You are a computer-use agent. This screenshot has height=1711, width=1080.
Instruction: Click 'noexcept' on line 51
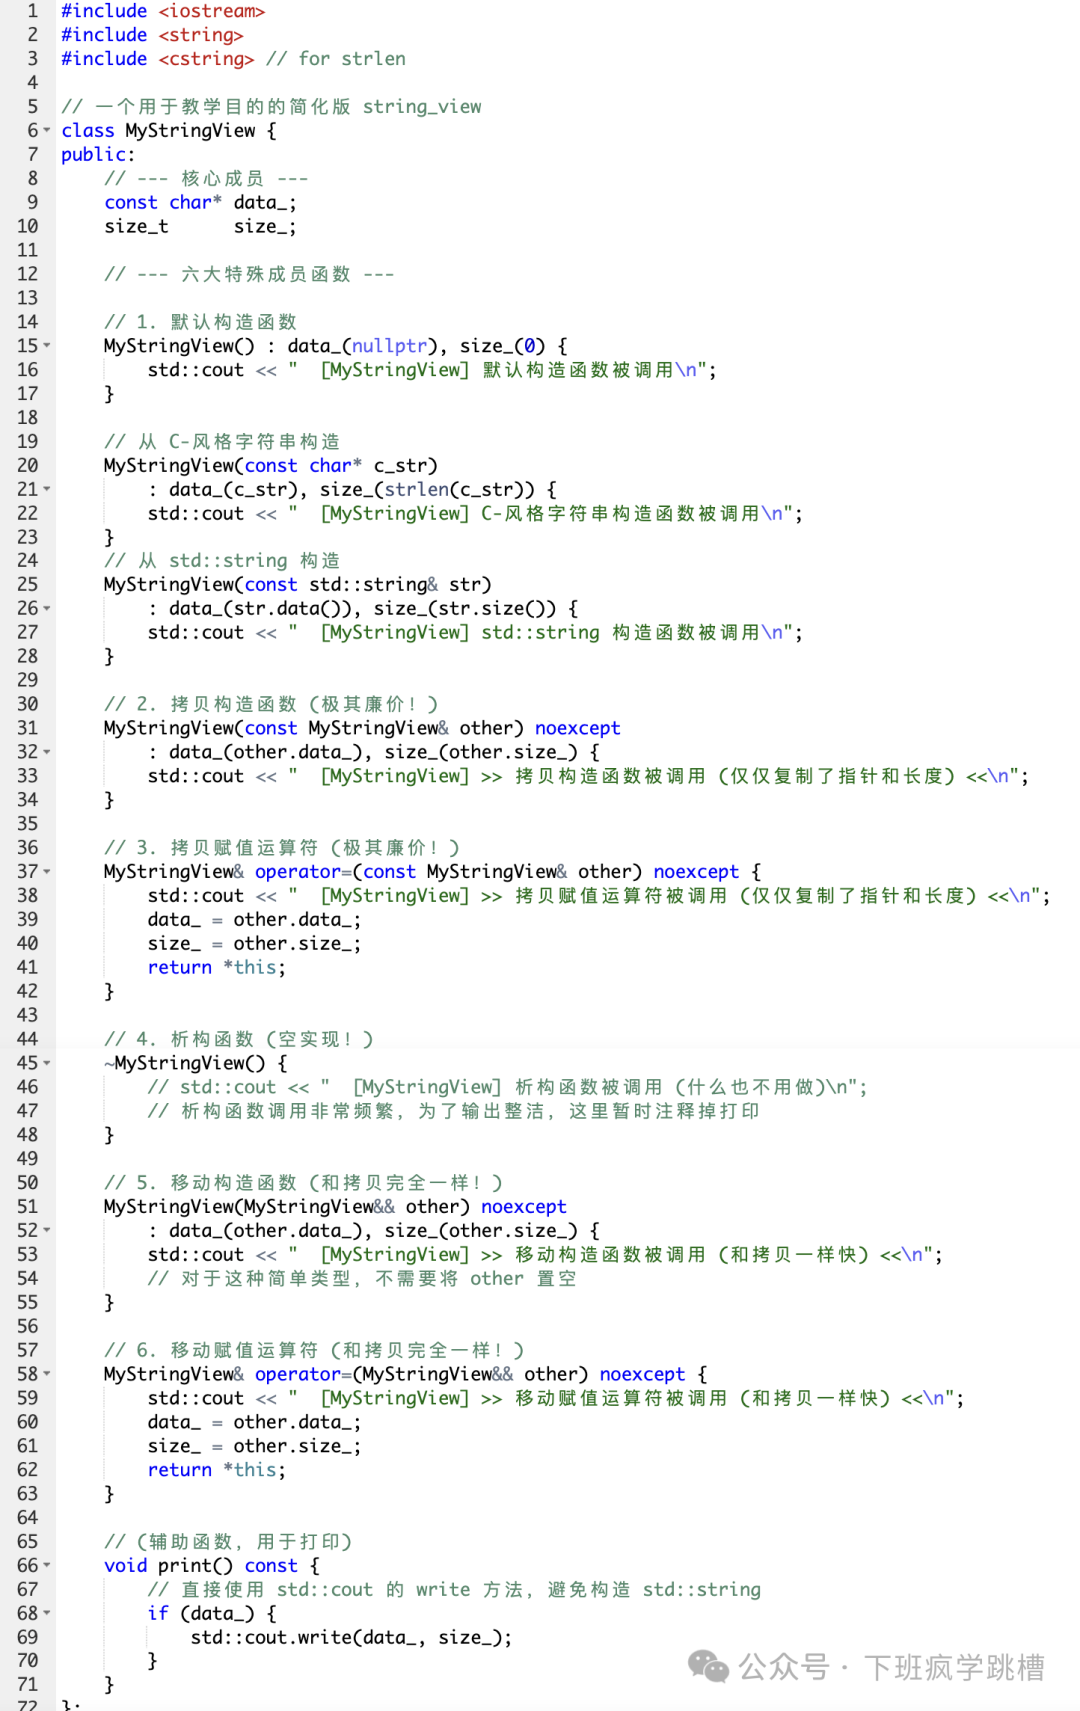click(523, 1207)
